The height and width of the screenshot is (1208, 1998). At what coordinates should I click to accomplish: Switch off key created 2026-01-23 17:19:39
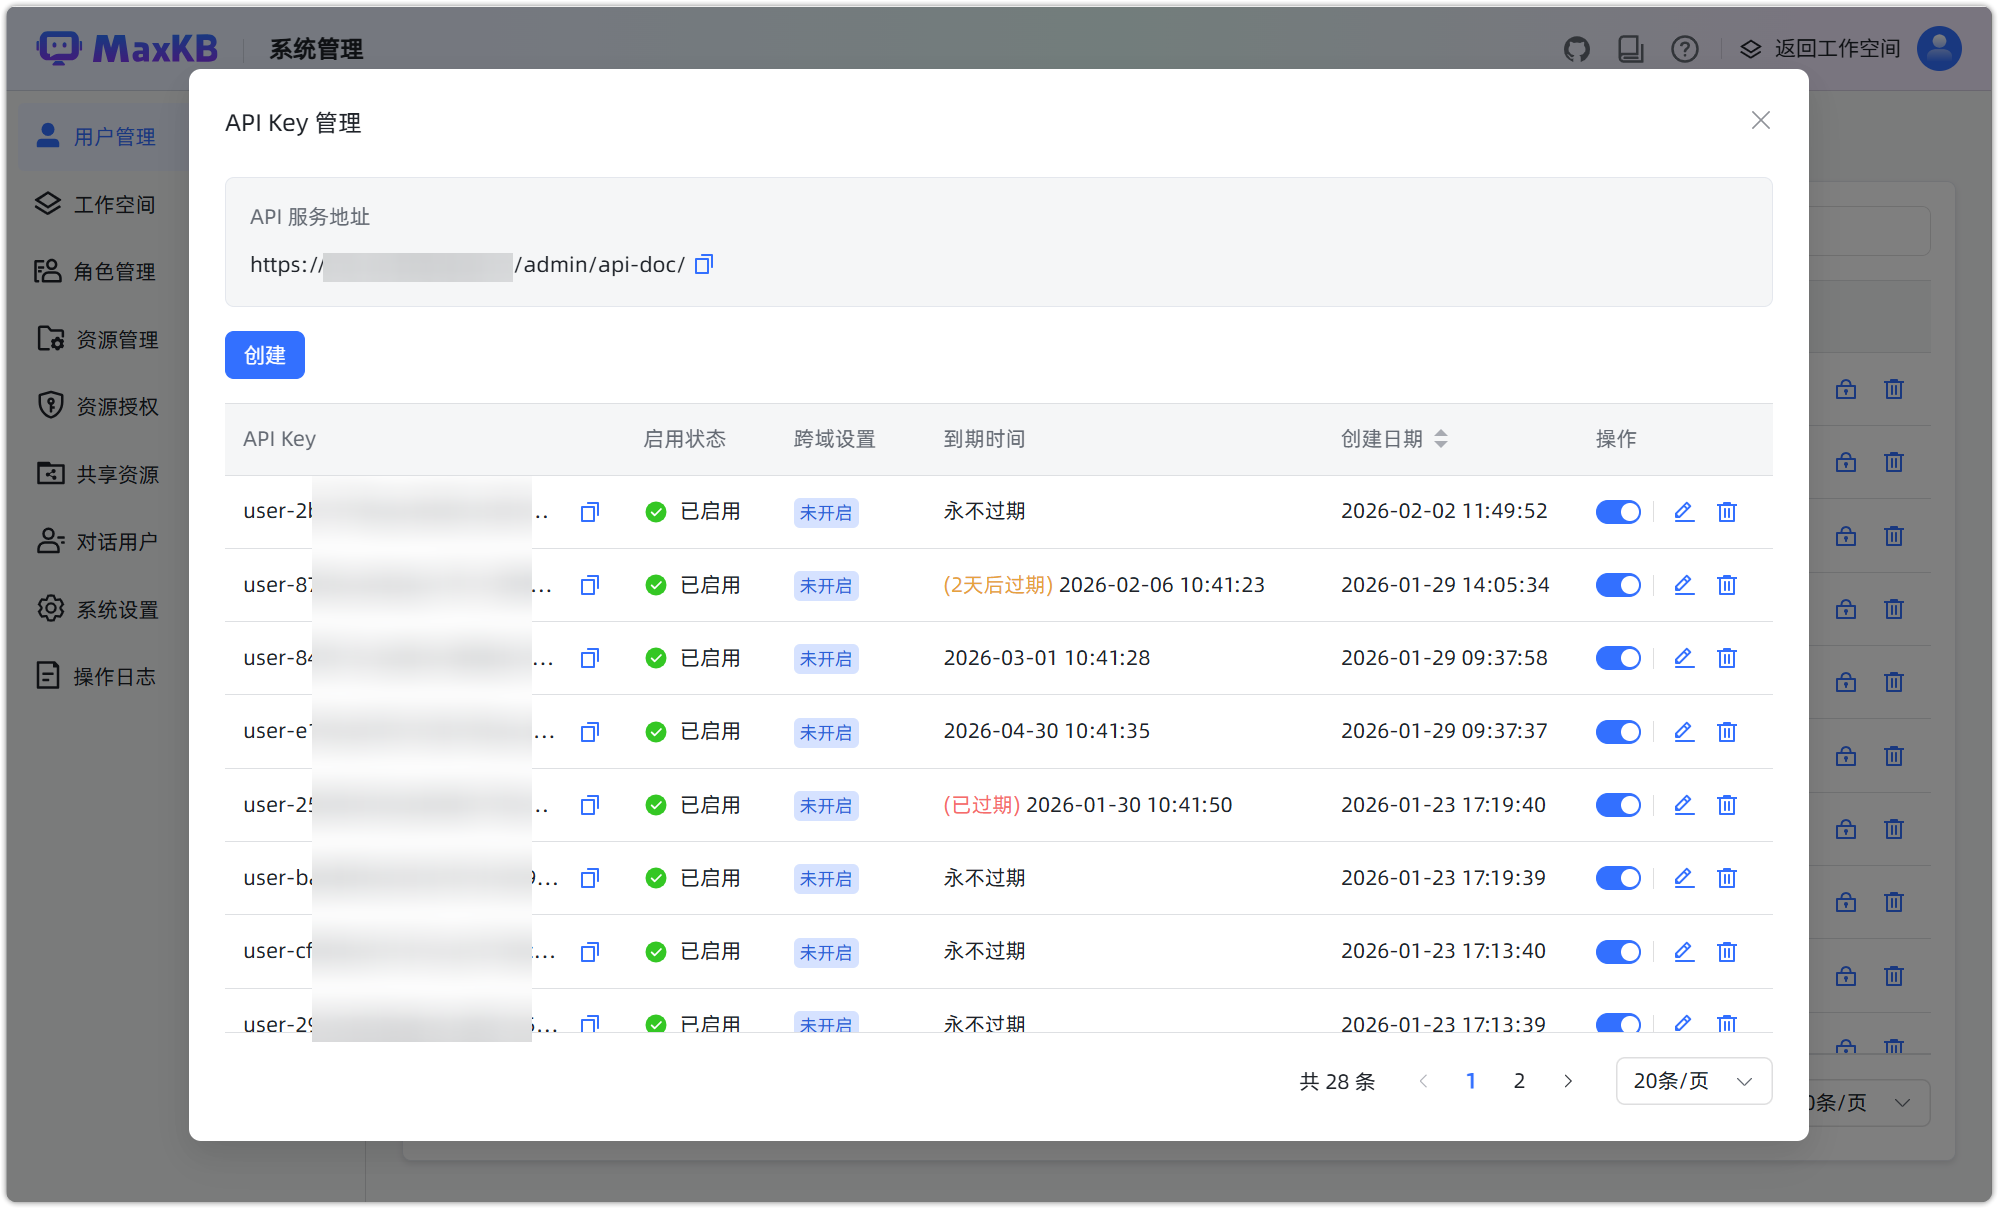point(1618,878)
